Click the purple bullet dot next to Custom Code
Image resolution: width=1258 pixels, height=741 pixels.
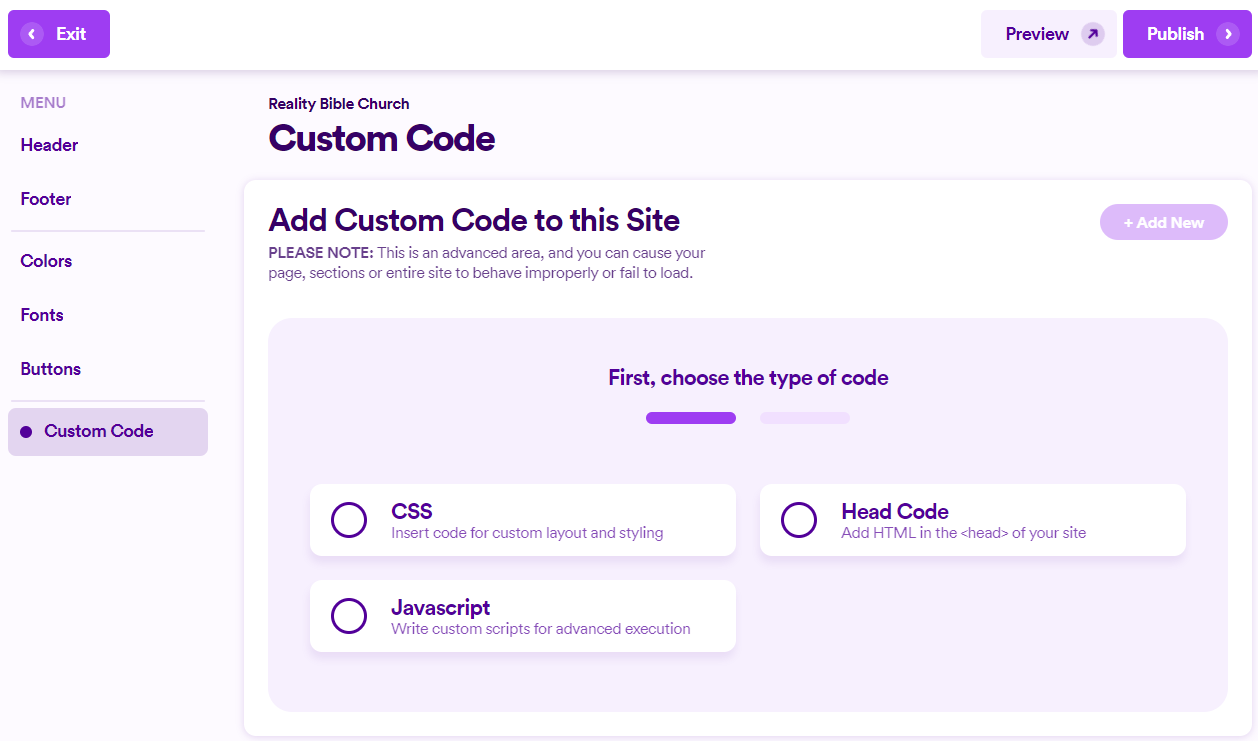point(28,432)
